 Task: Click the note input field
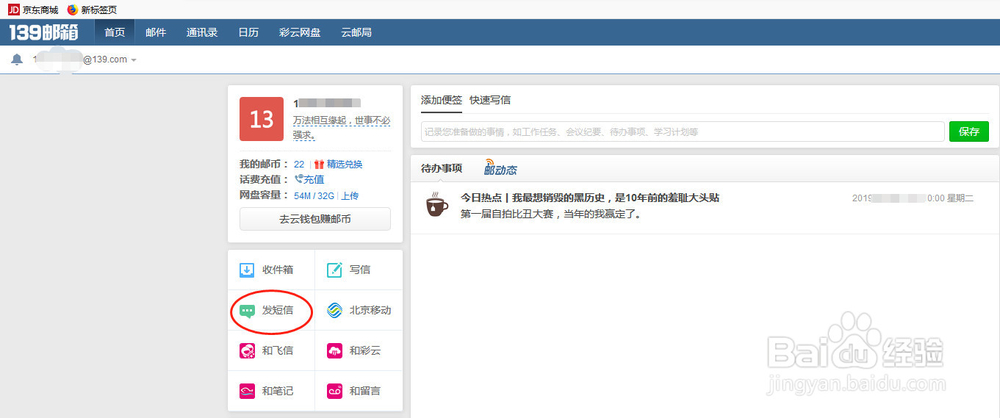coord(682,131)
